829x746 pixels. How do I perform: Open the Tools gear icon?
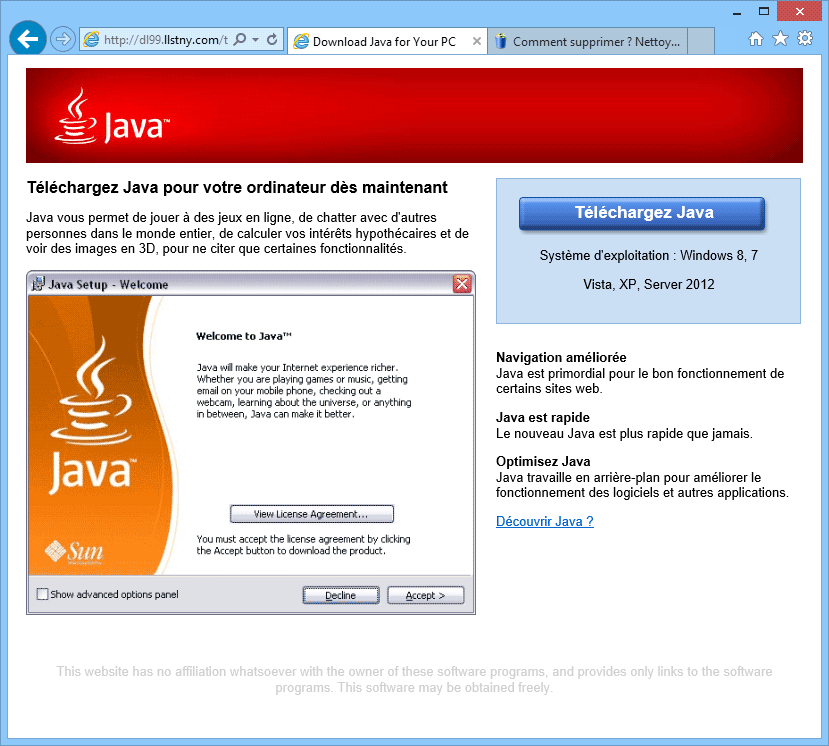[x=804, y=39]
